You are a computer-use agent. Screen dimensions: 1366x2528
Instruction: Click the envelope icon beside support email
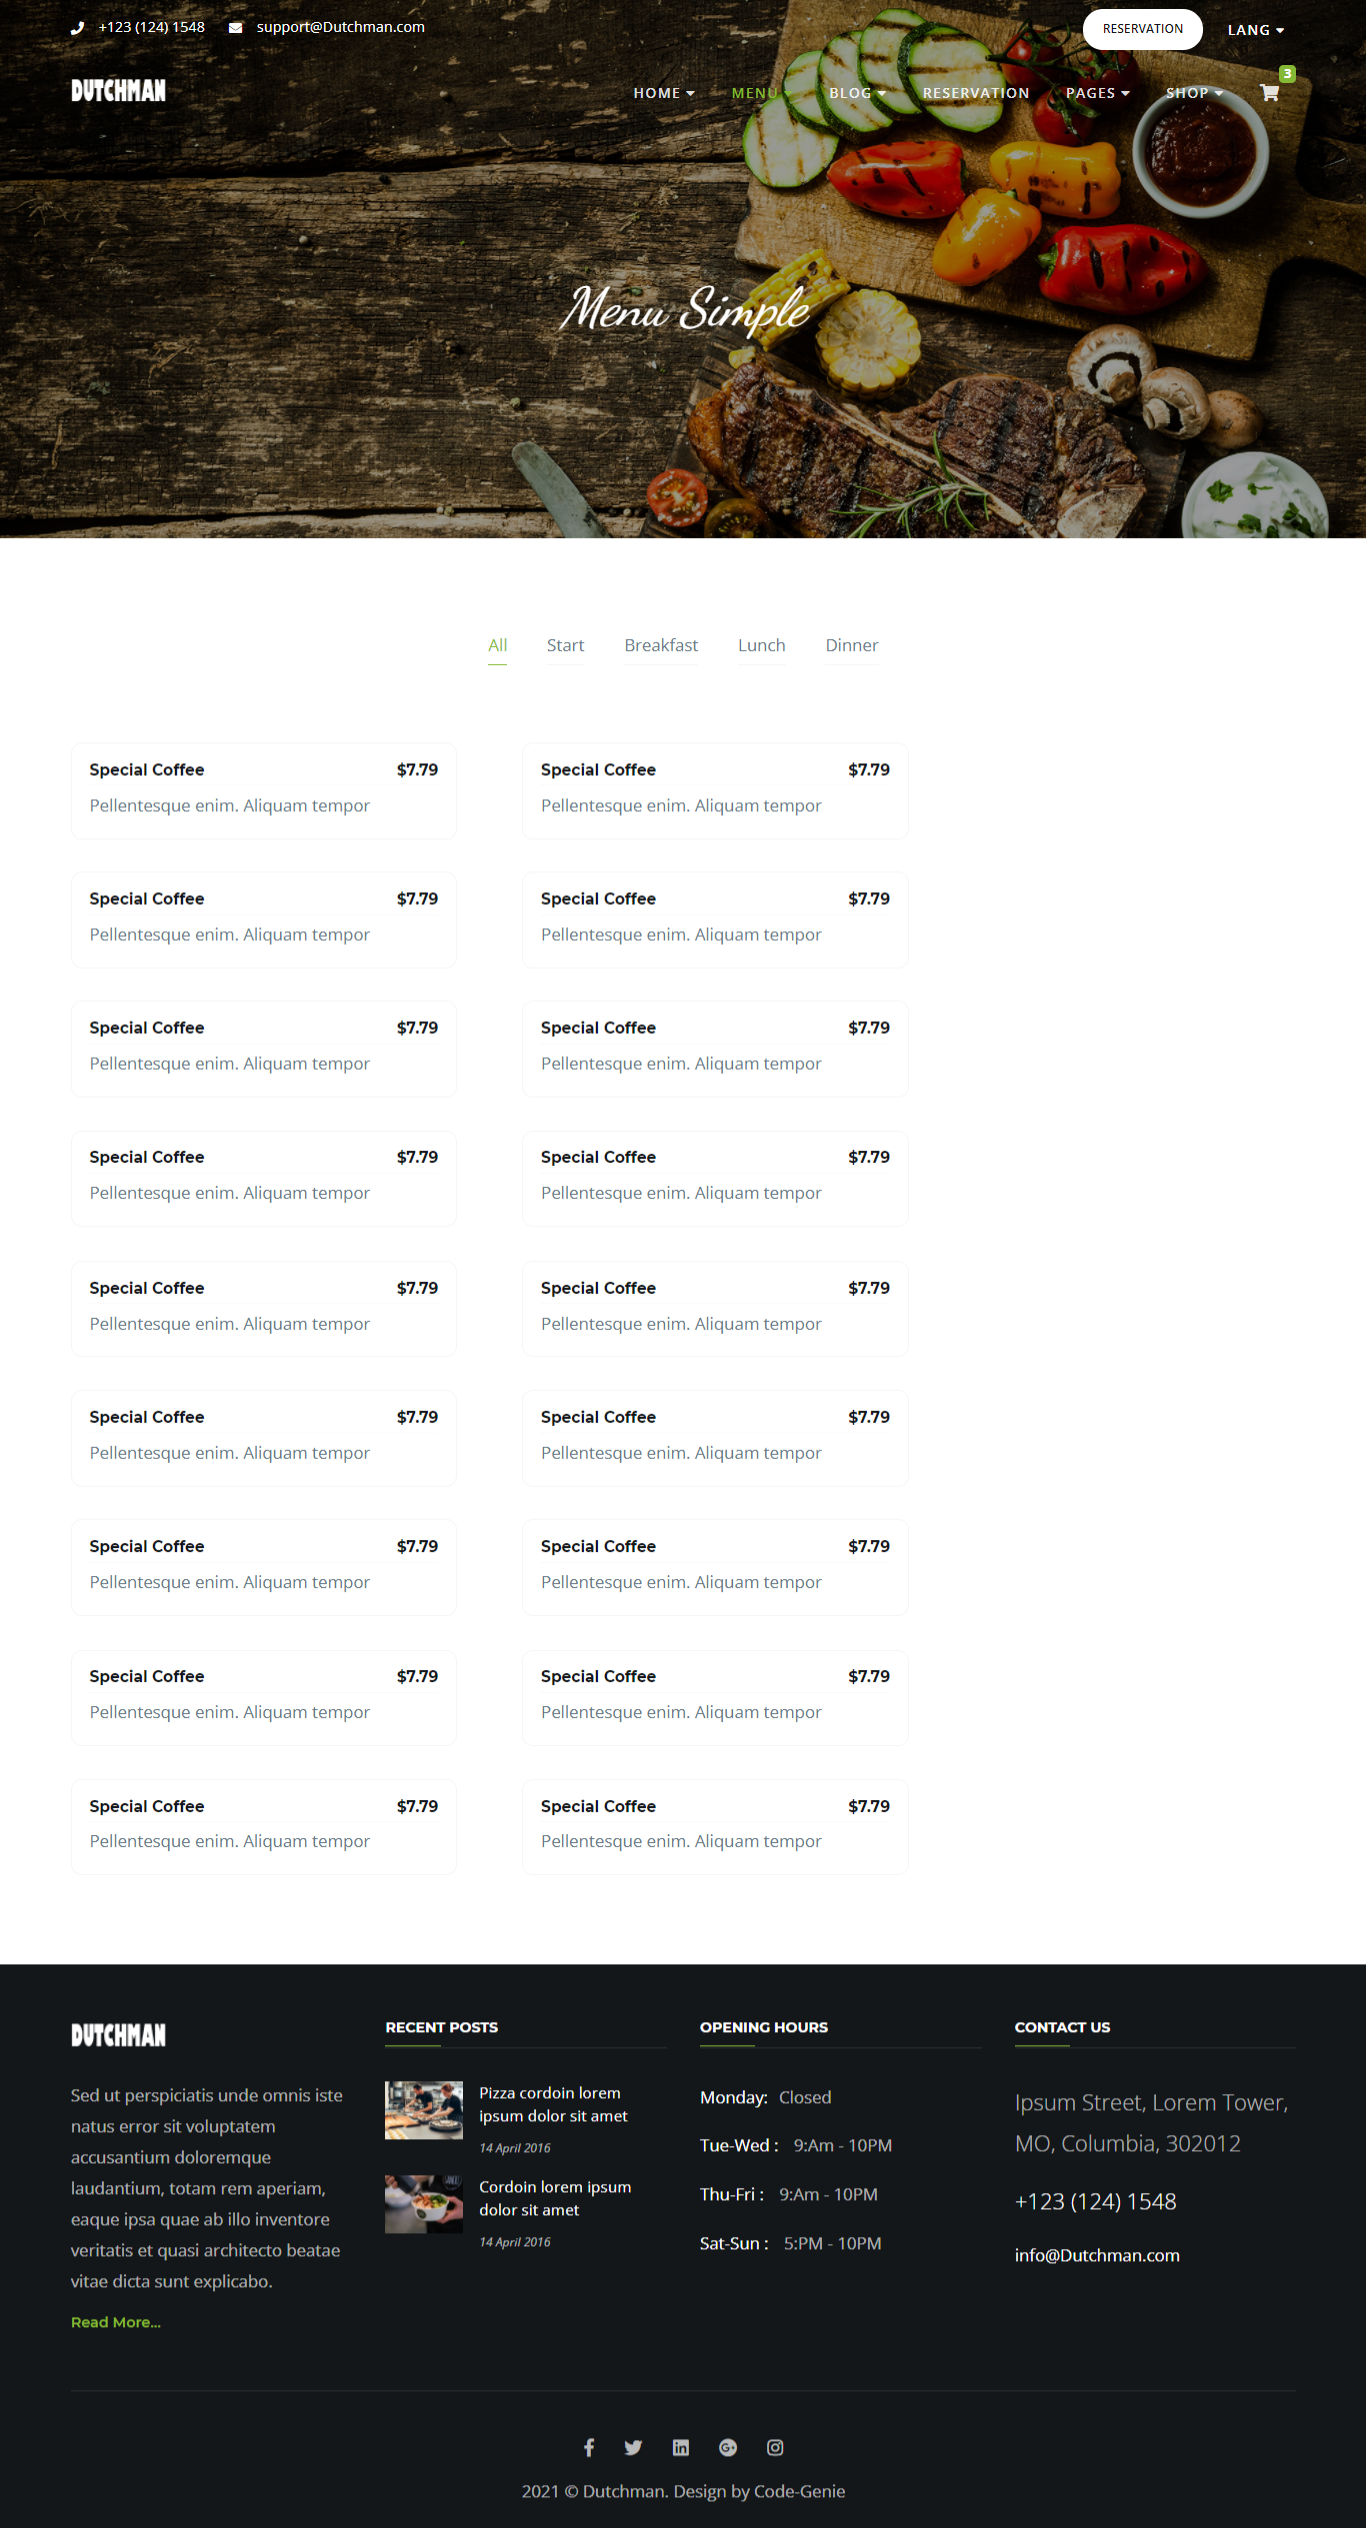click(x=235, y=28)
